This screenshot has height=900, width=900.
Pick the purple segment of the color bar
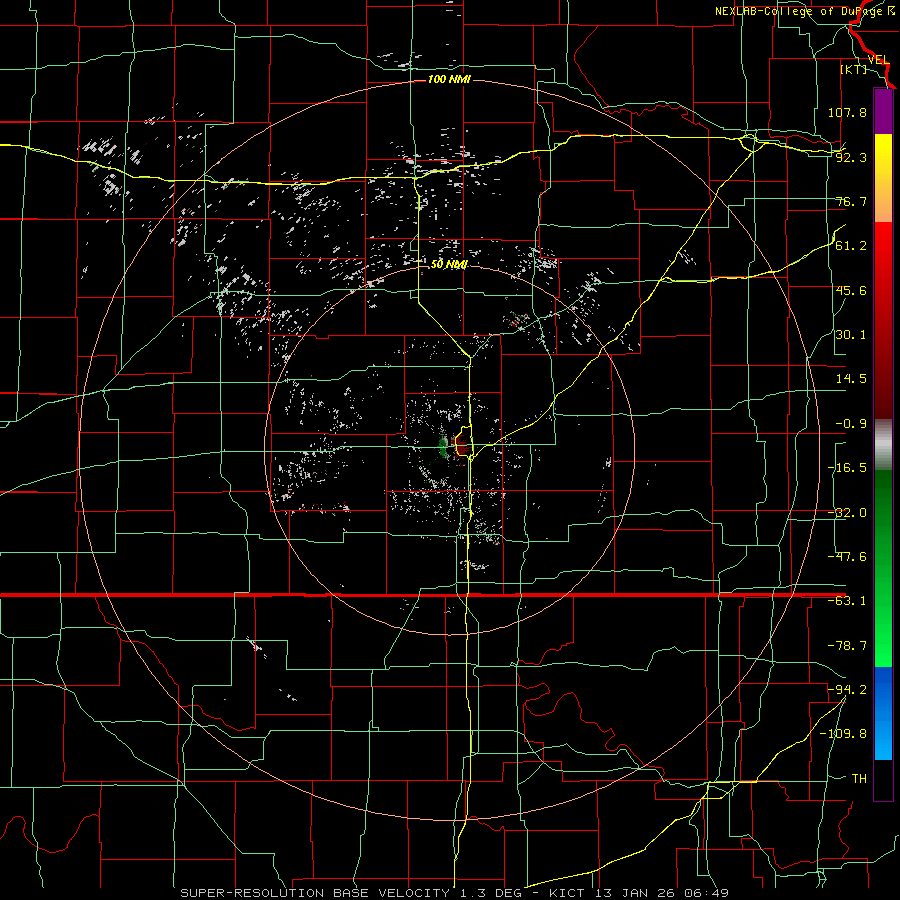[x=883, y=111]
